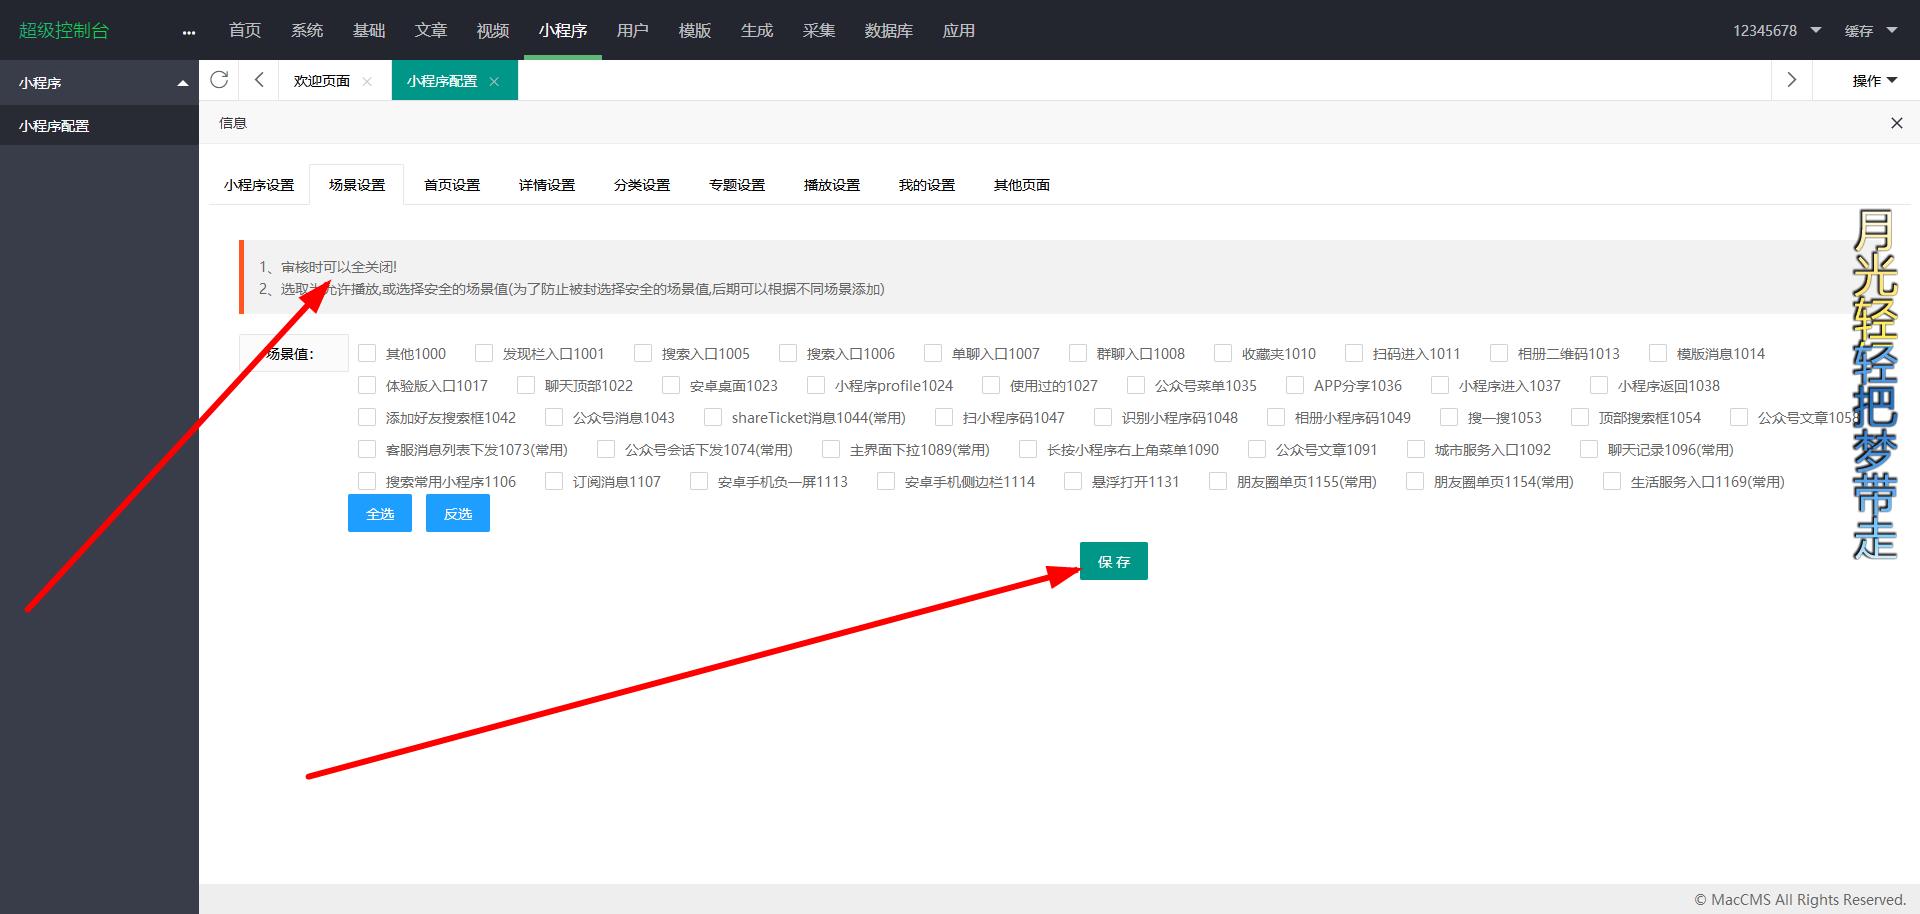Refresh the current admin page
This screenshot has width=1920, height=914.
219,80
